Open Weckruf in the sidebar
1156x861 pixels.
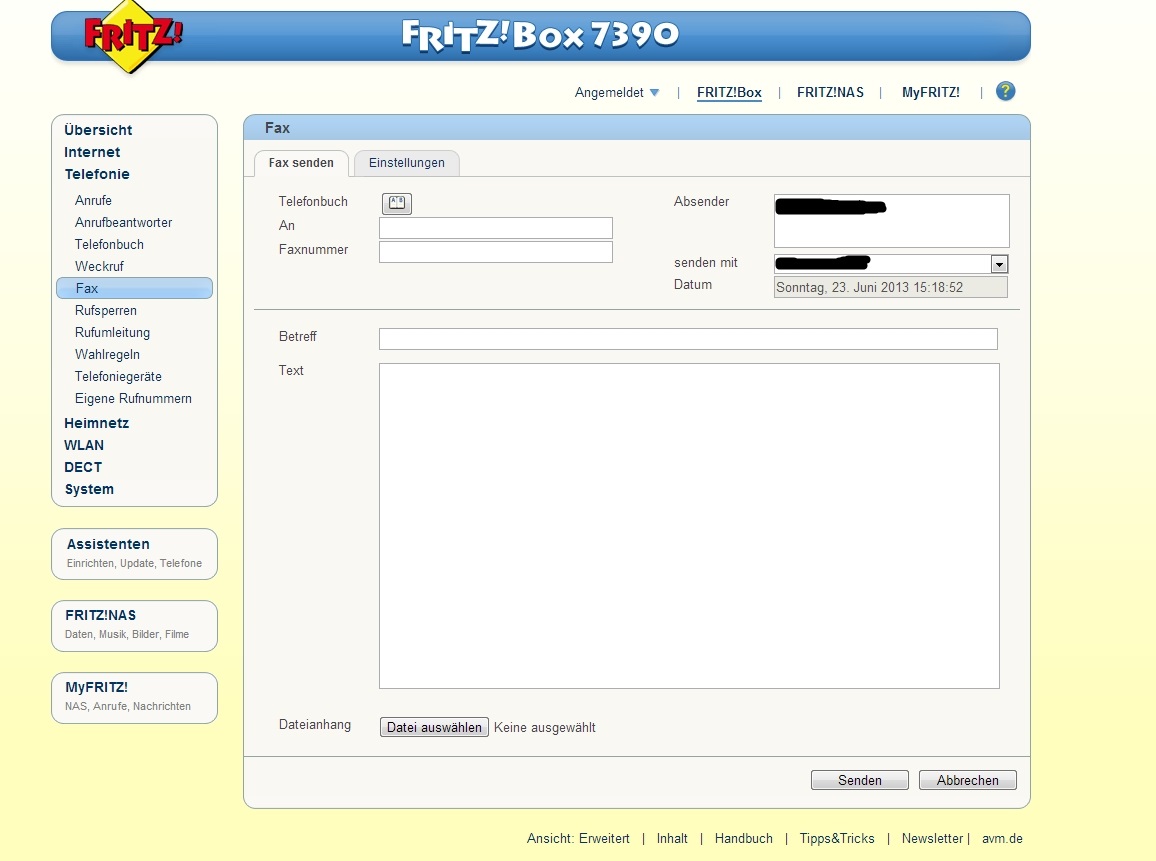tap(99, 267)
